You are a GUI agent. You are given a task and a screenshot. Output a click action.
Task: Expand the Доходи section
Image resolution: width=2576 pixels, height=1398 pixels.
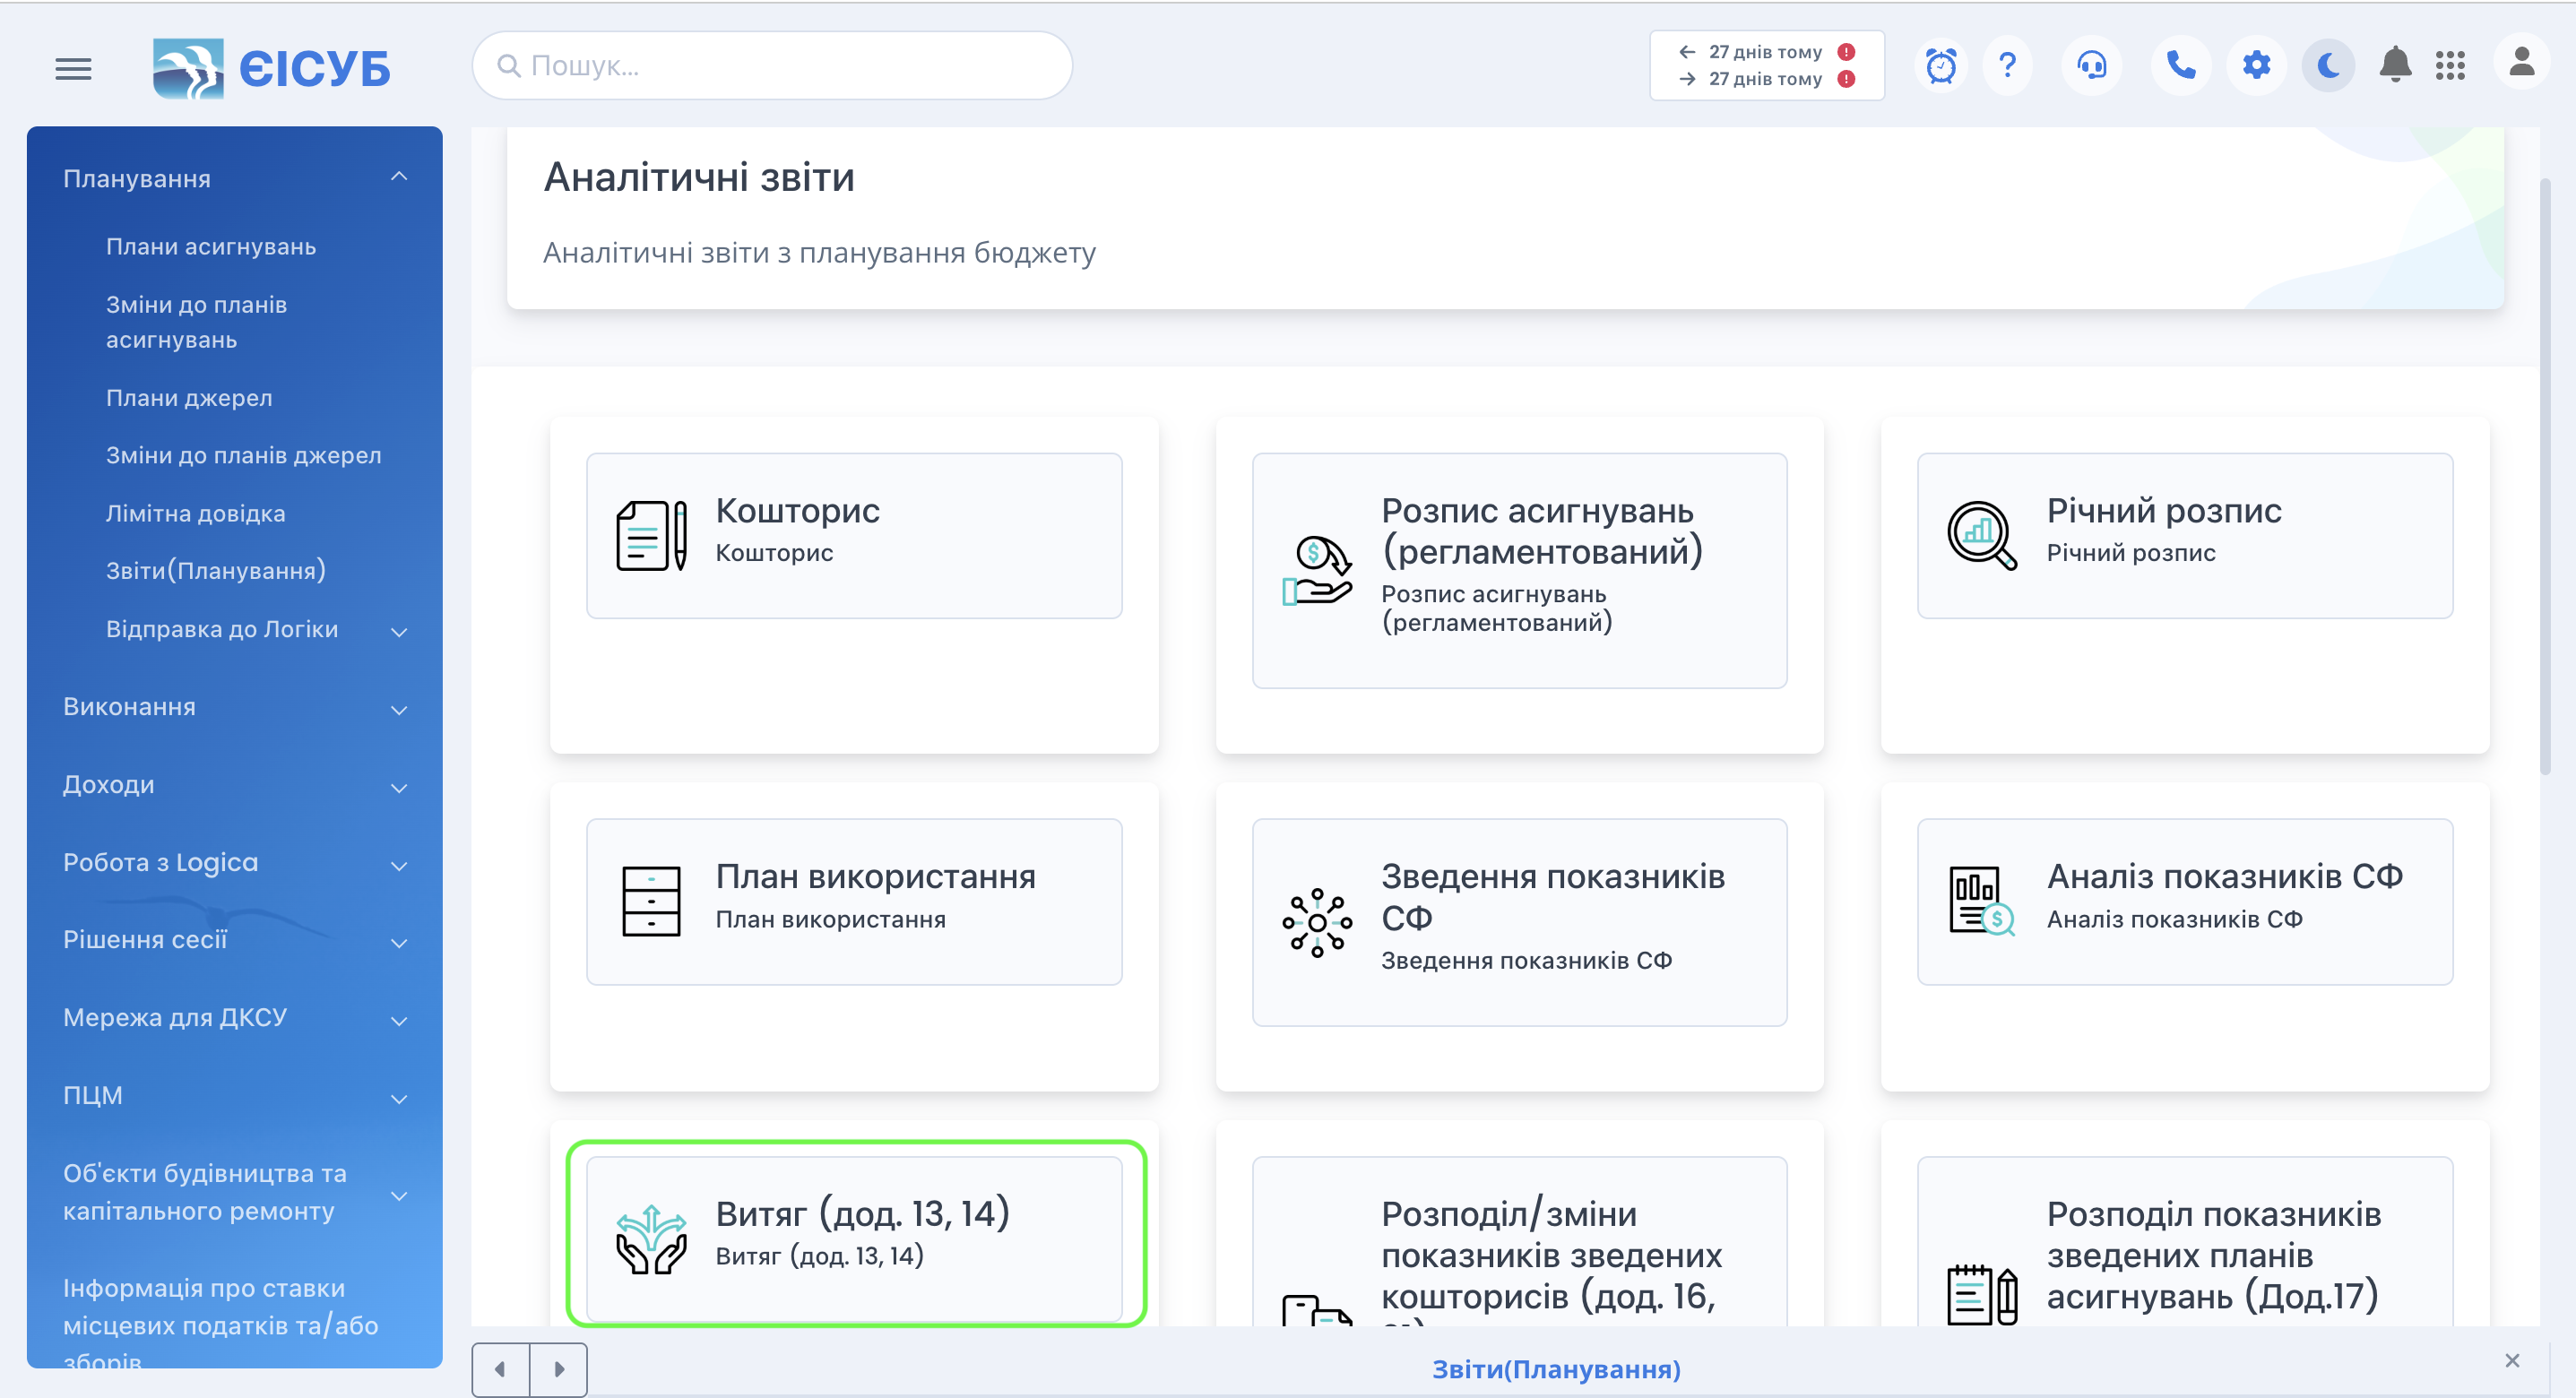[x=399, y=787]
